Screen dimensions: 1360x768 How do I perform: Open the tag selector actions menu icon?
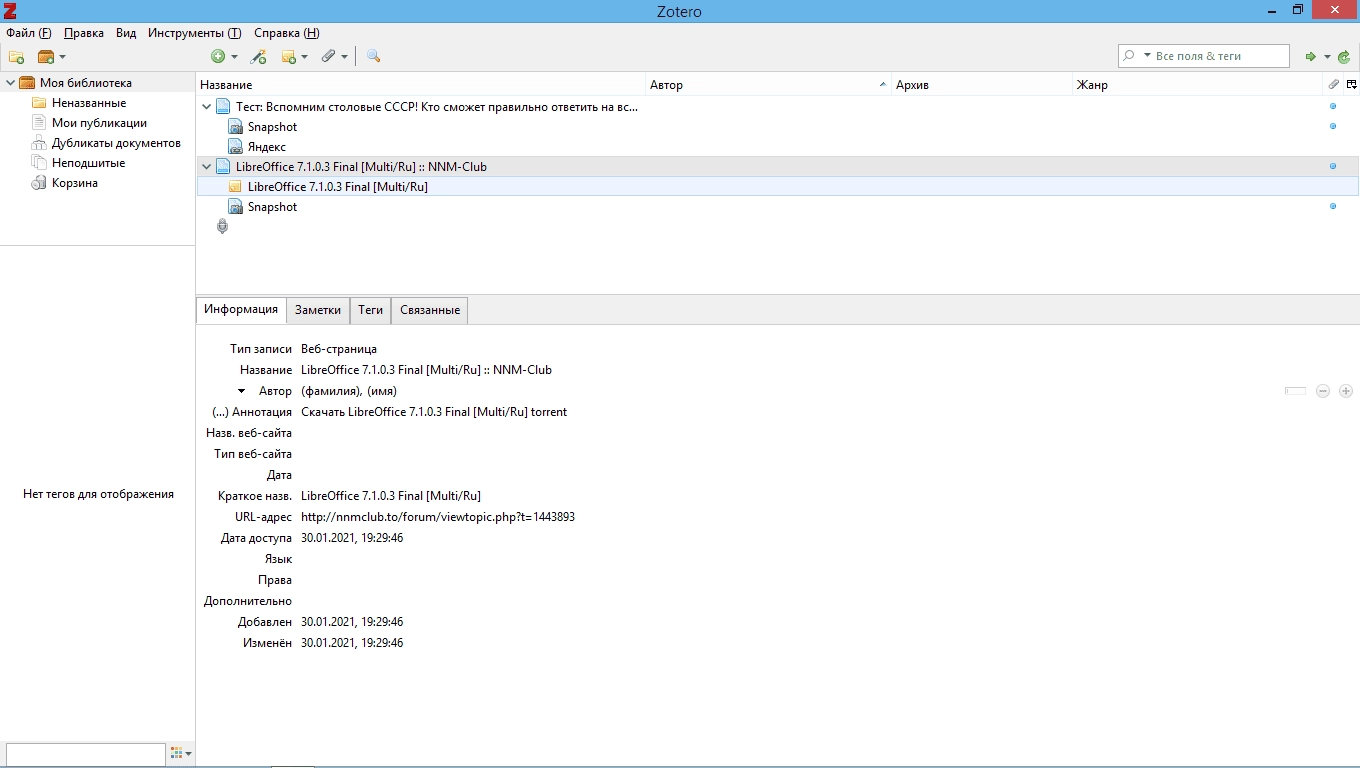pyautogui.click(x=180, y=754)
